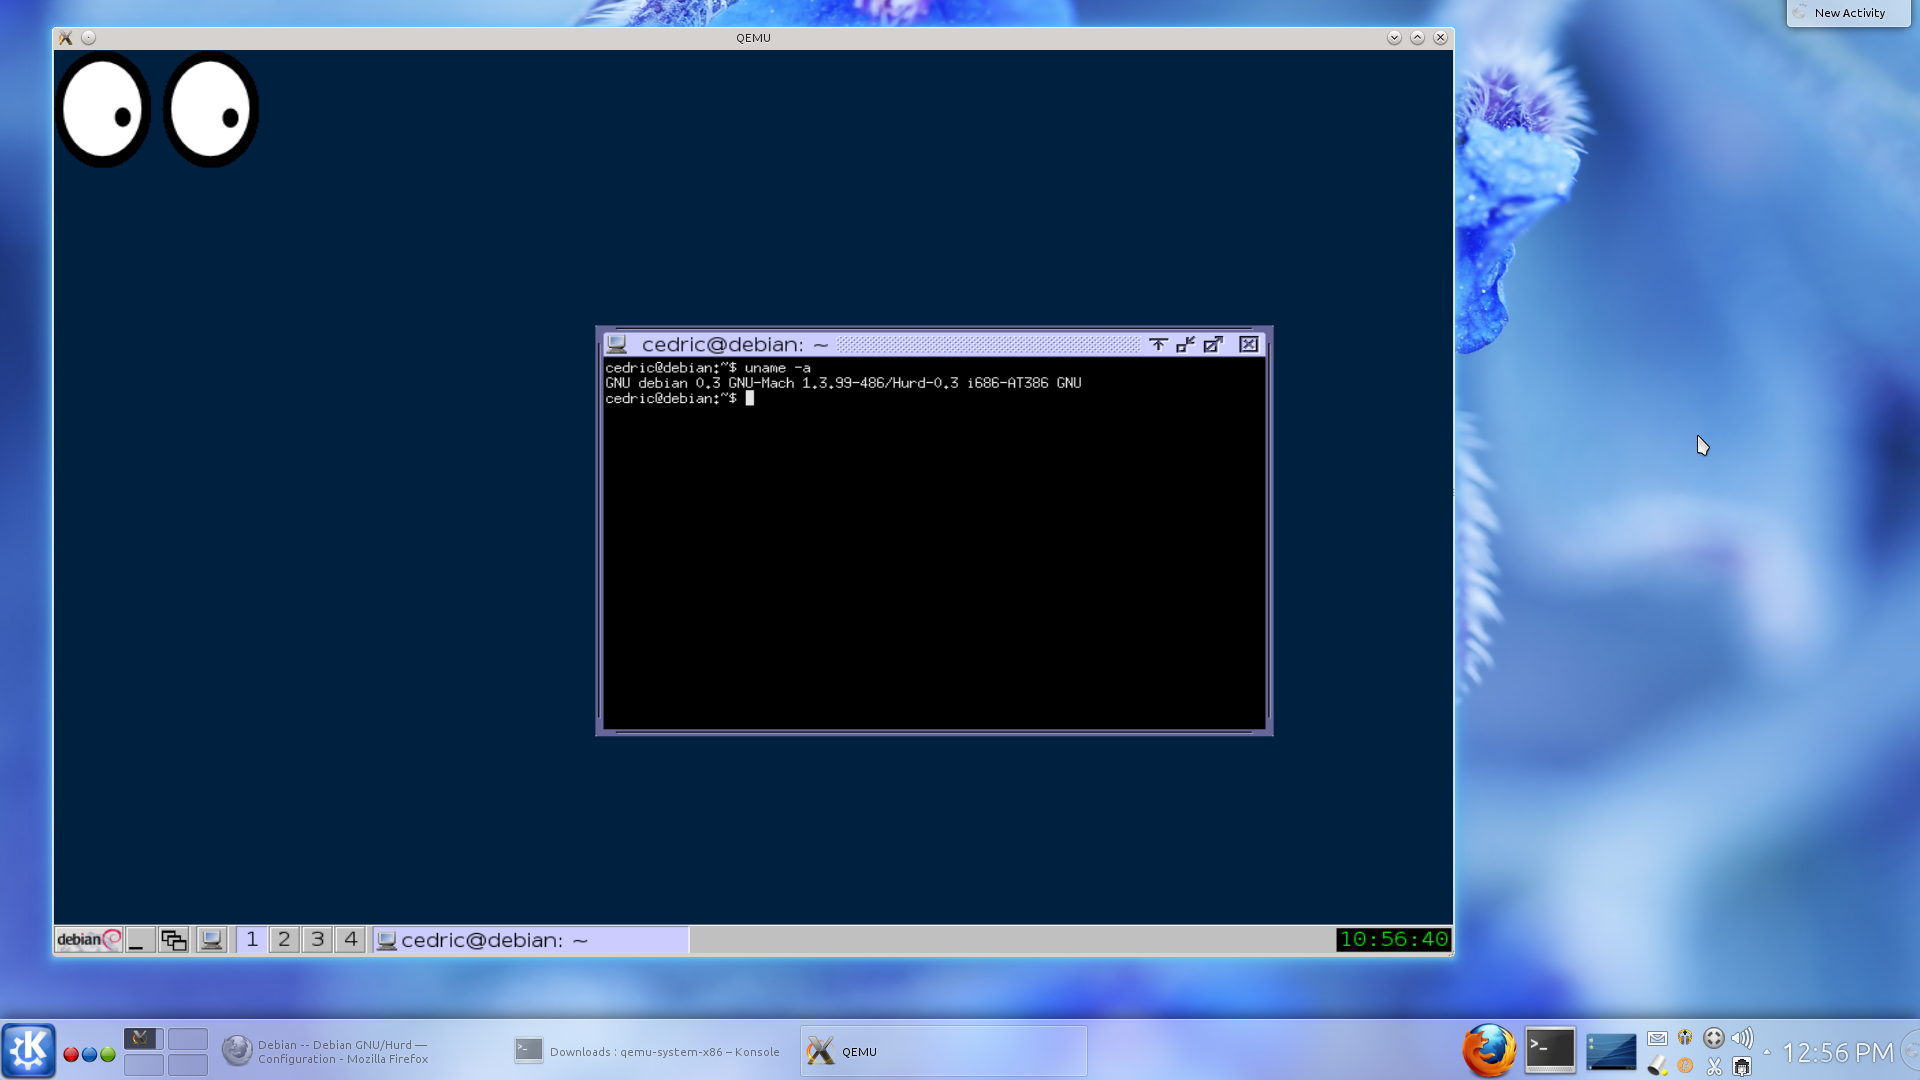Click the headphones tray icon
The height and width of the screenshot is (1080, 1920).
coord(1685,1038)
